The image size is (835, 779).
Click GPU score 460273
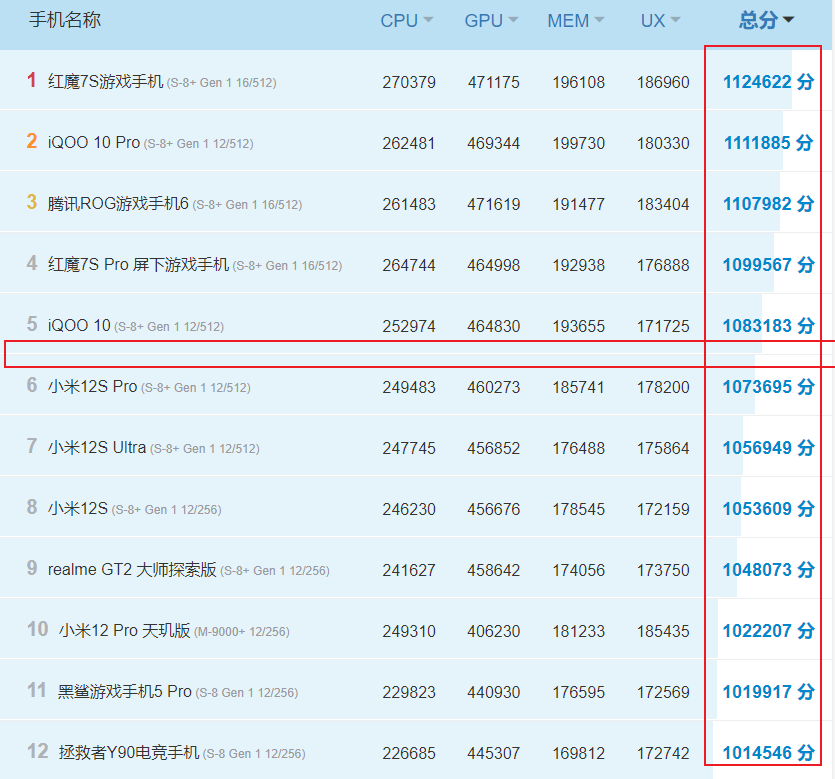[x=494, y=387]
